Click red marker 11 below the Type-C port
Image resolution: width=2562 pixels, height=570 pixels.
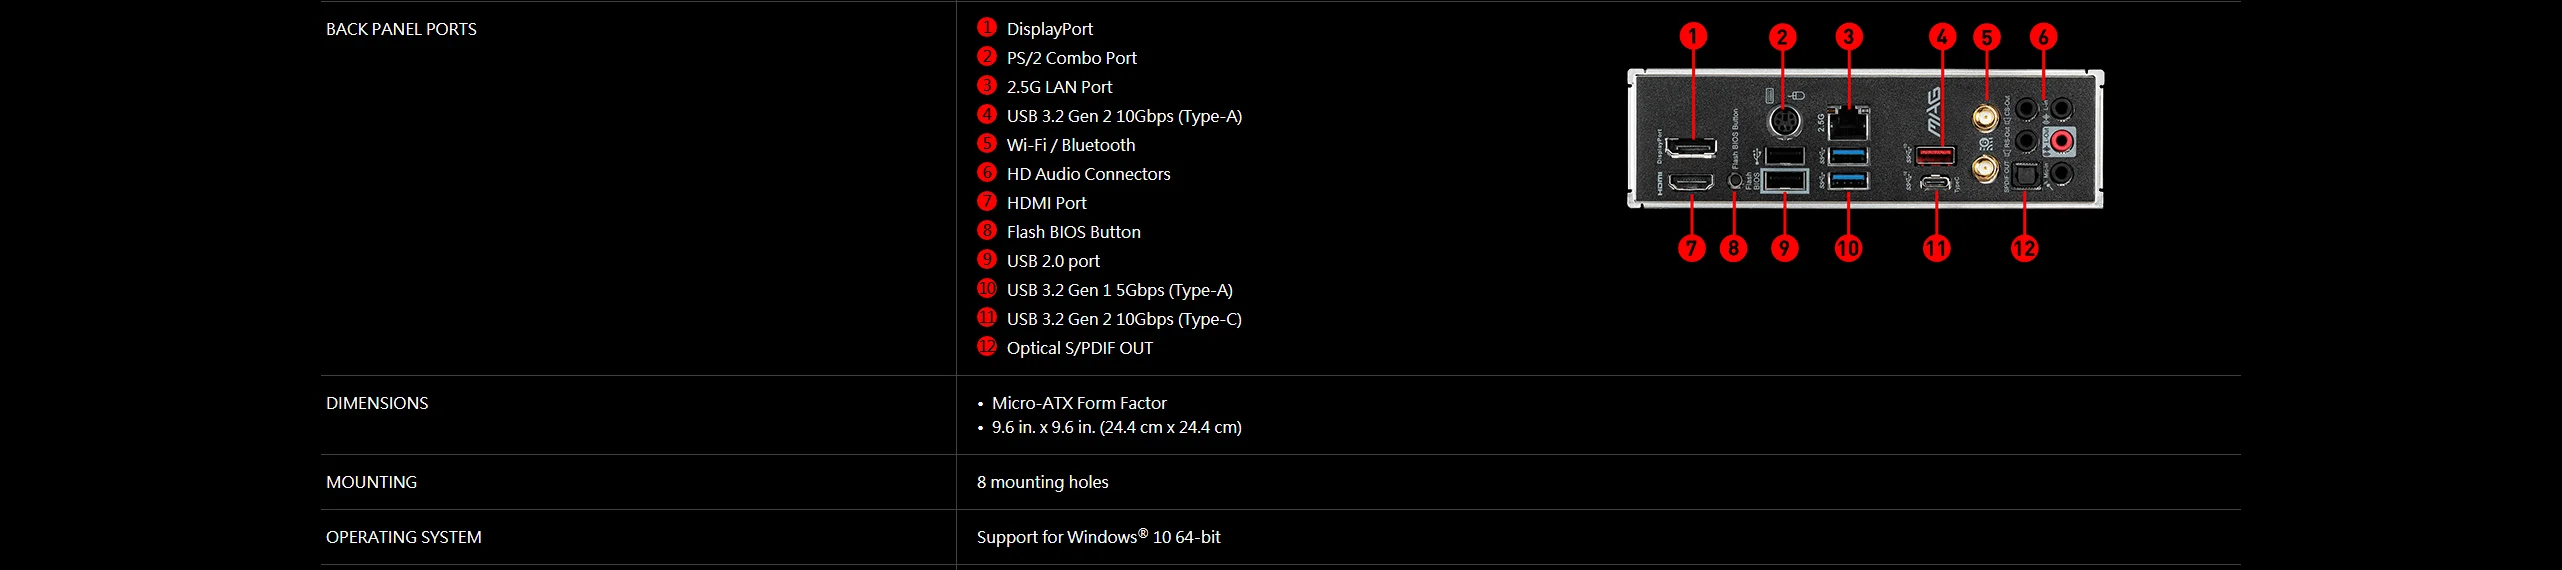[x=1936, y=248]
